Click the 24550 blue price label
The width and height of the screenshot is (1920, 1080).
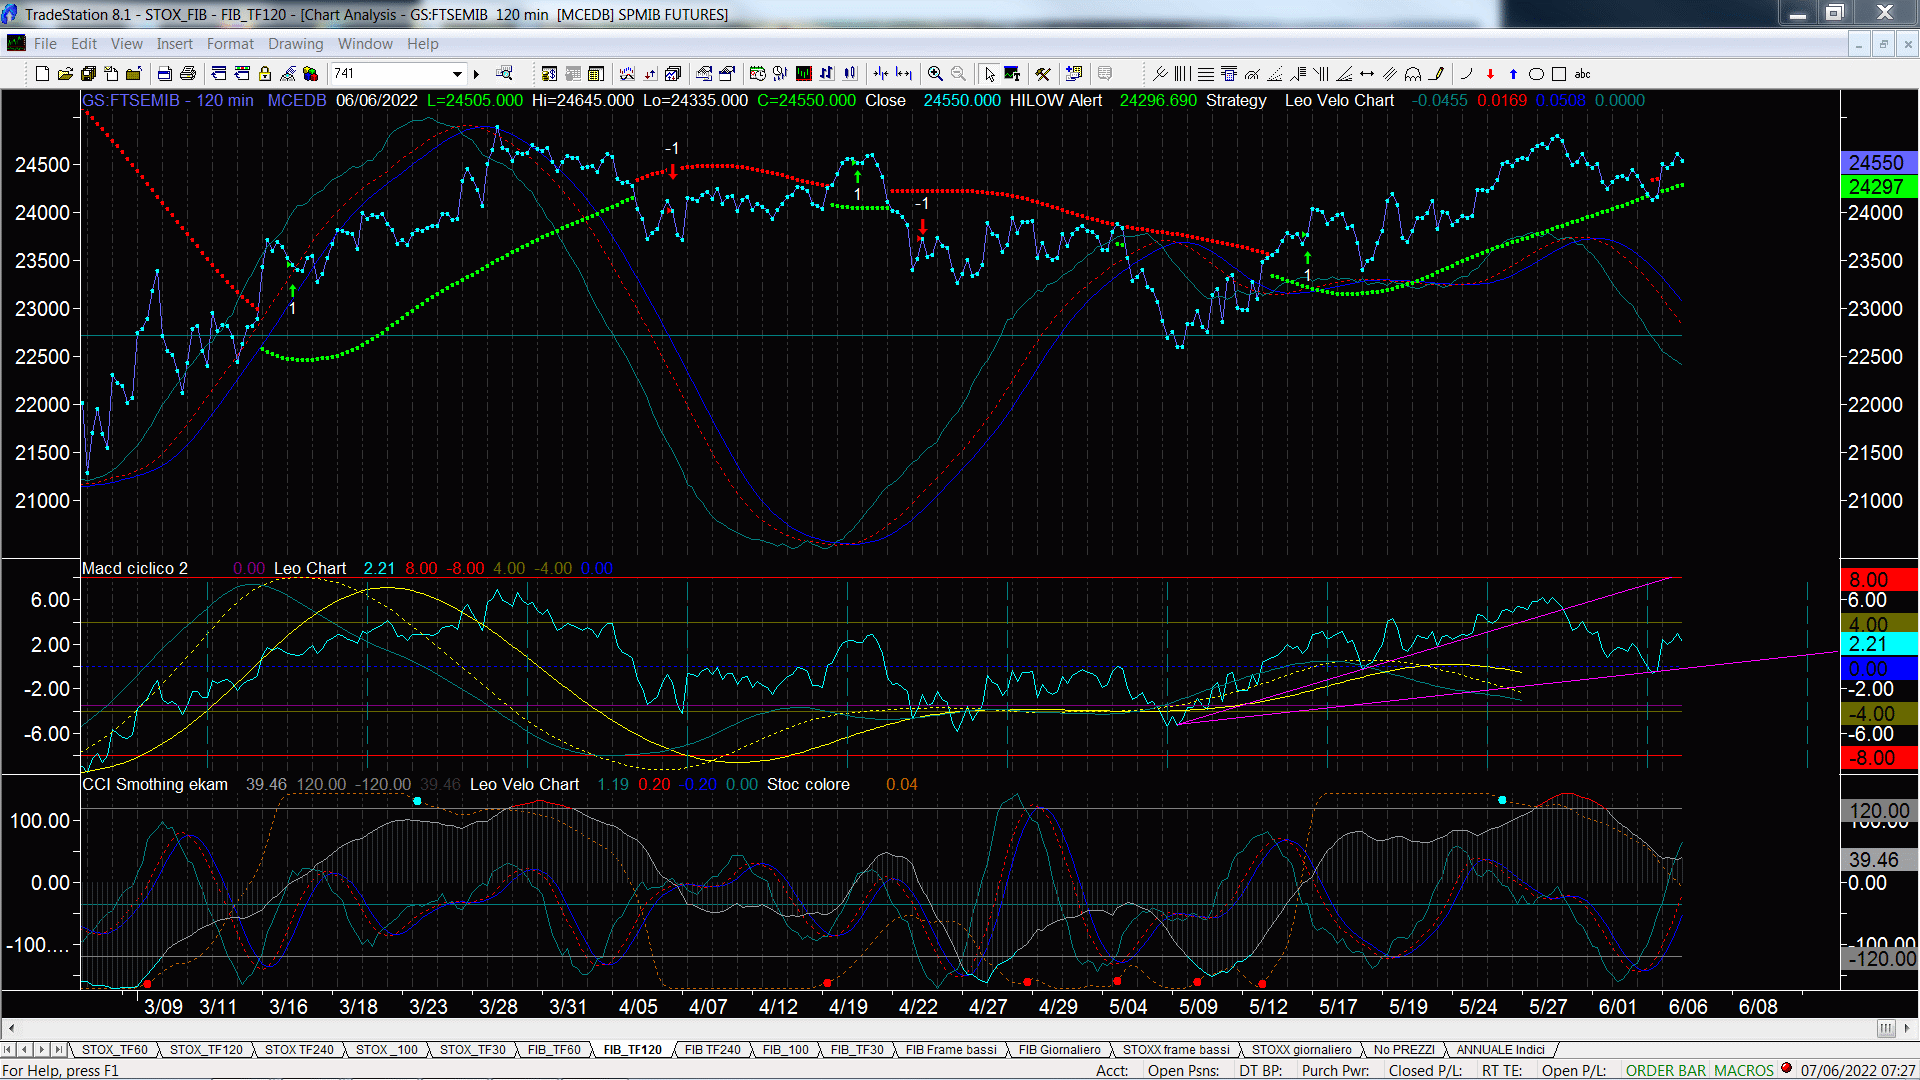(x=1878, y=163)
